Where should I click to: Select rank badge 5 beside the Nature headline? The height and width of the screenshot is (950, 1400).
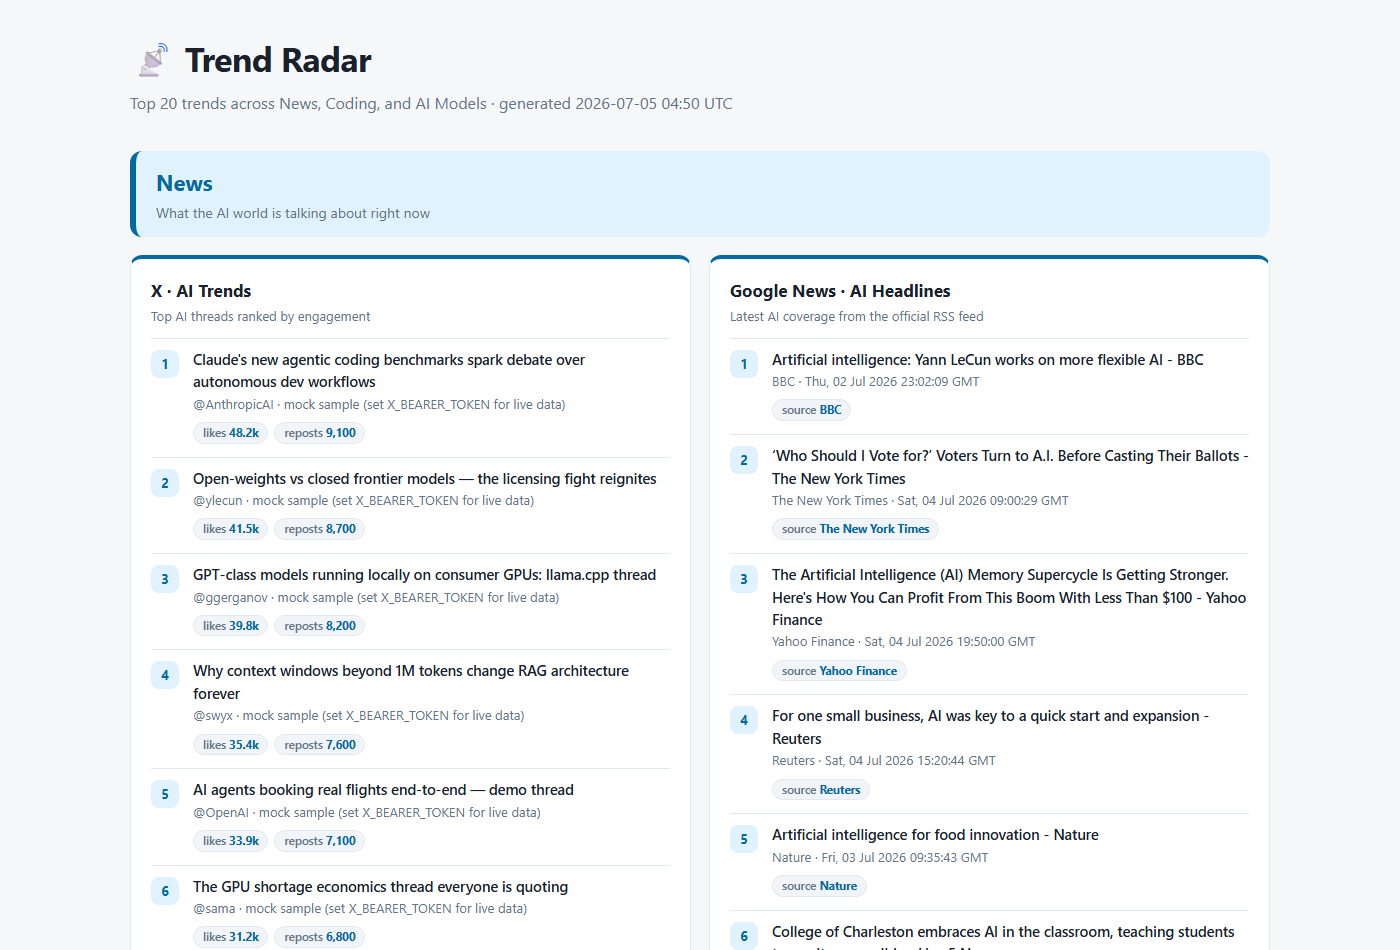click(x=744, y=839)
